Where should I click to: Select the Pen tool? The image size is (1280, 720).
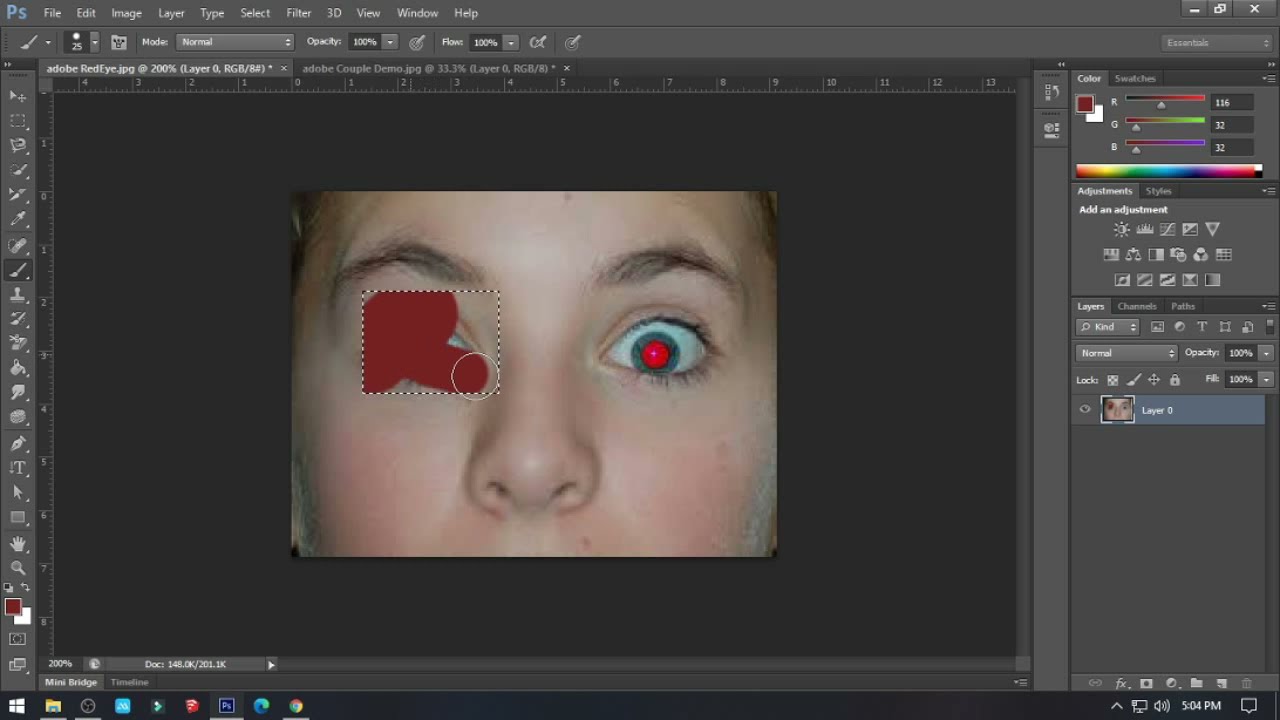coord(18,443)
